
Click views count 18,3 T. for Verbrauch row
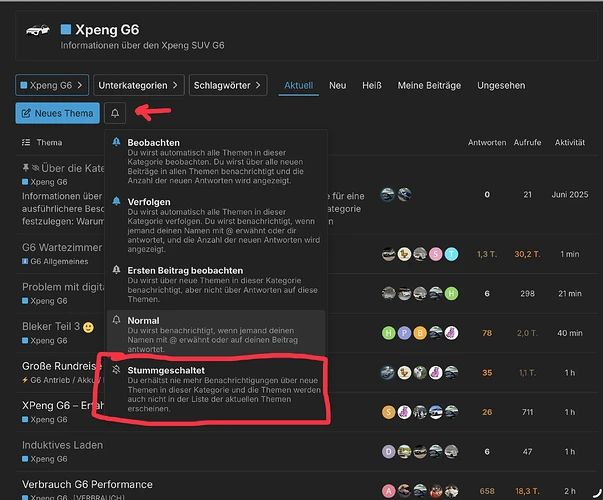[527, 491]
